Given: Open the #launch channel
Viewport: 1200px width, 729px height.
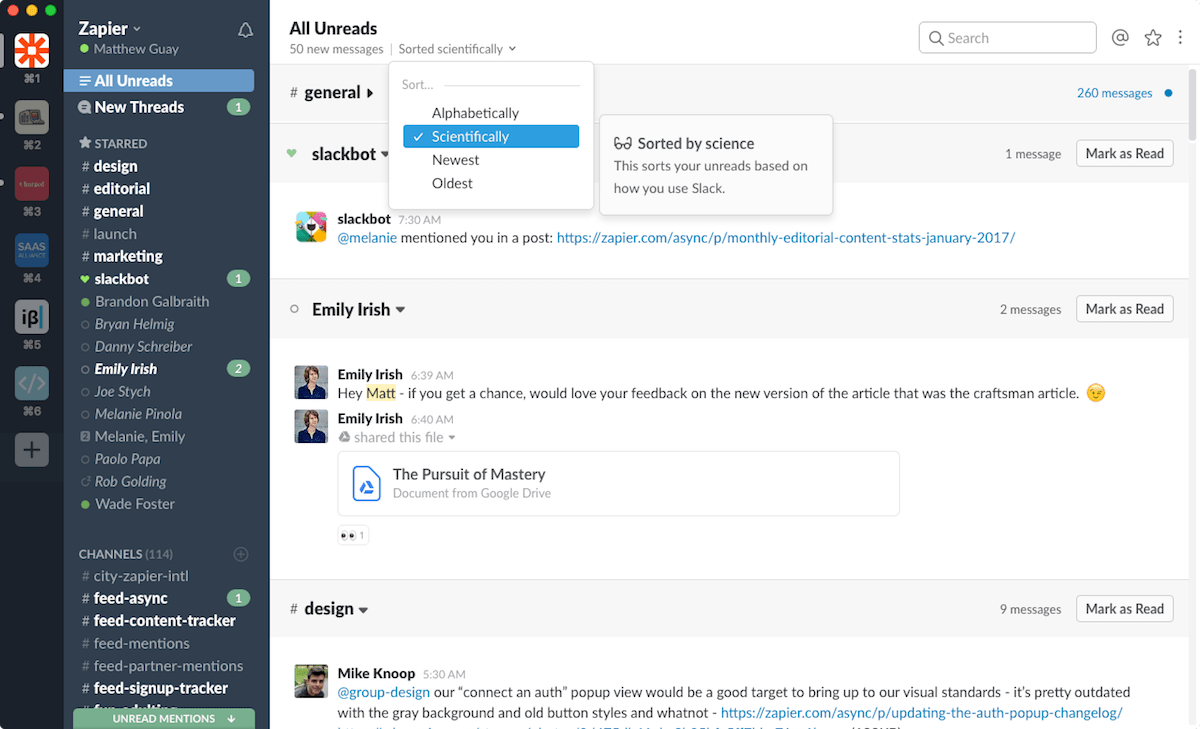Looking at the screenshot, I should coord(109,233).
